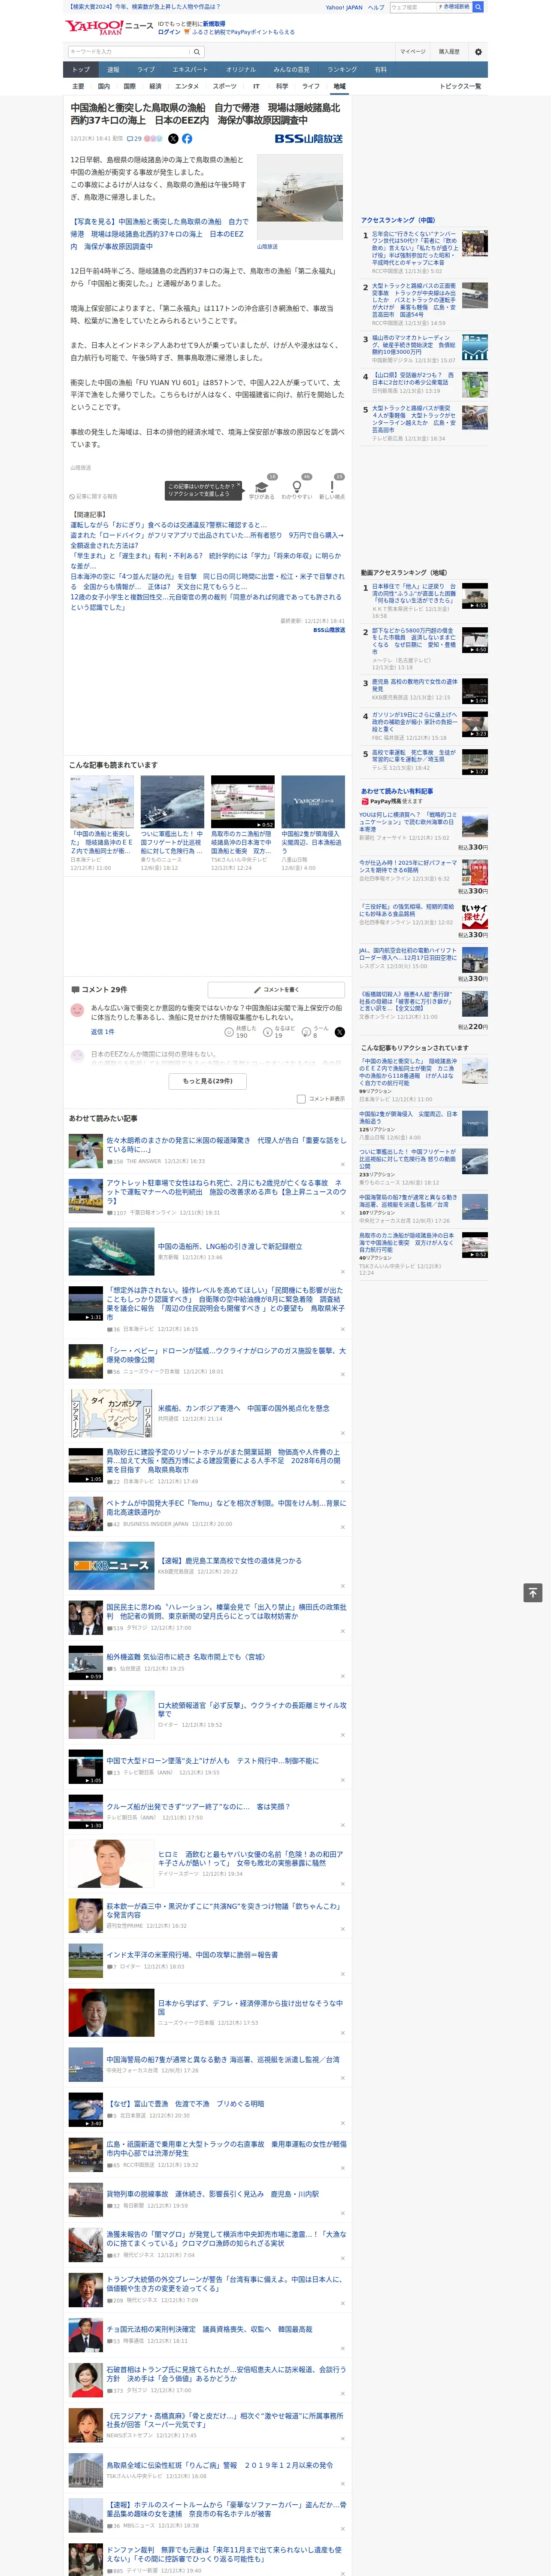Click the BSS山陰放送 broadcaster logo
Screen dimensions: 551x2576
pos(309,139)
